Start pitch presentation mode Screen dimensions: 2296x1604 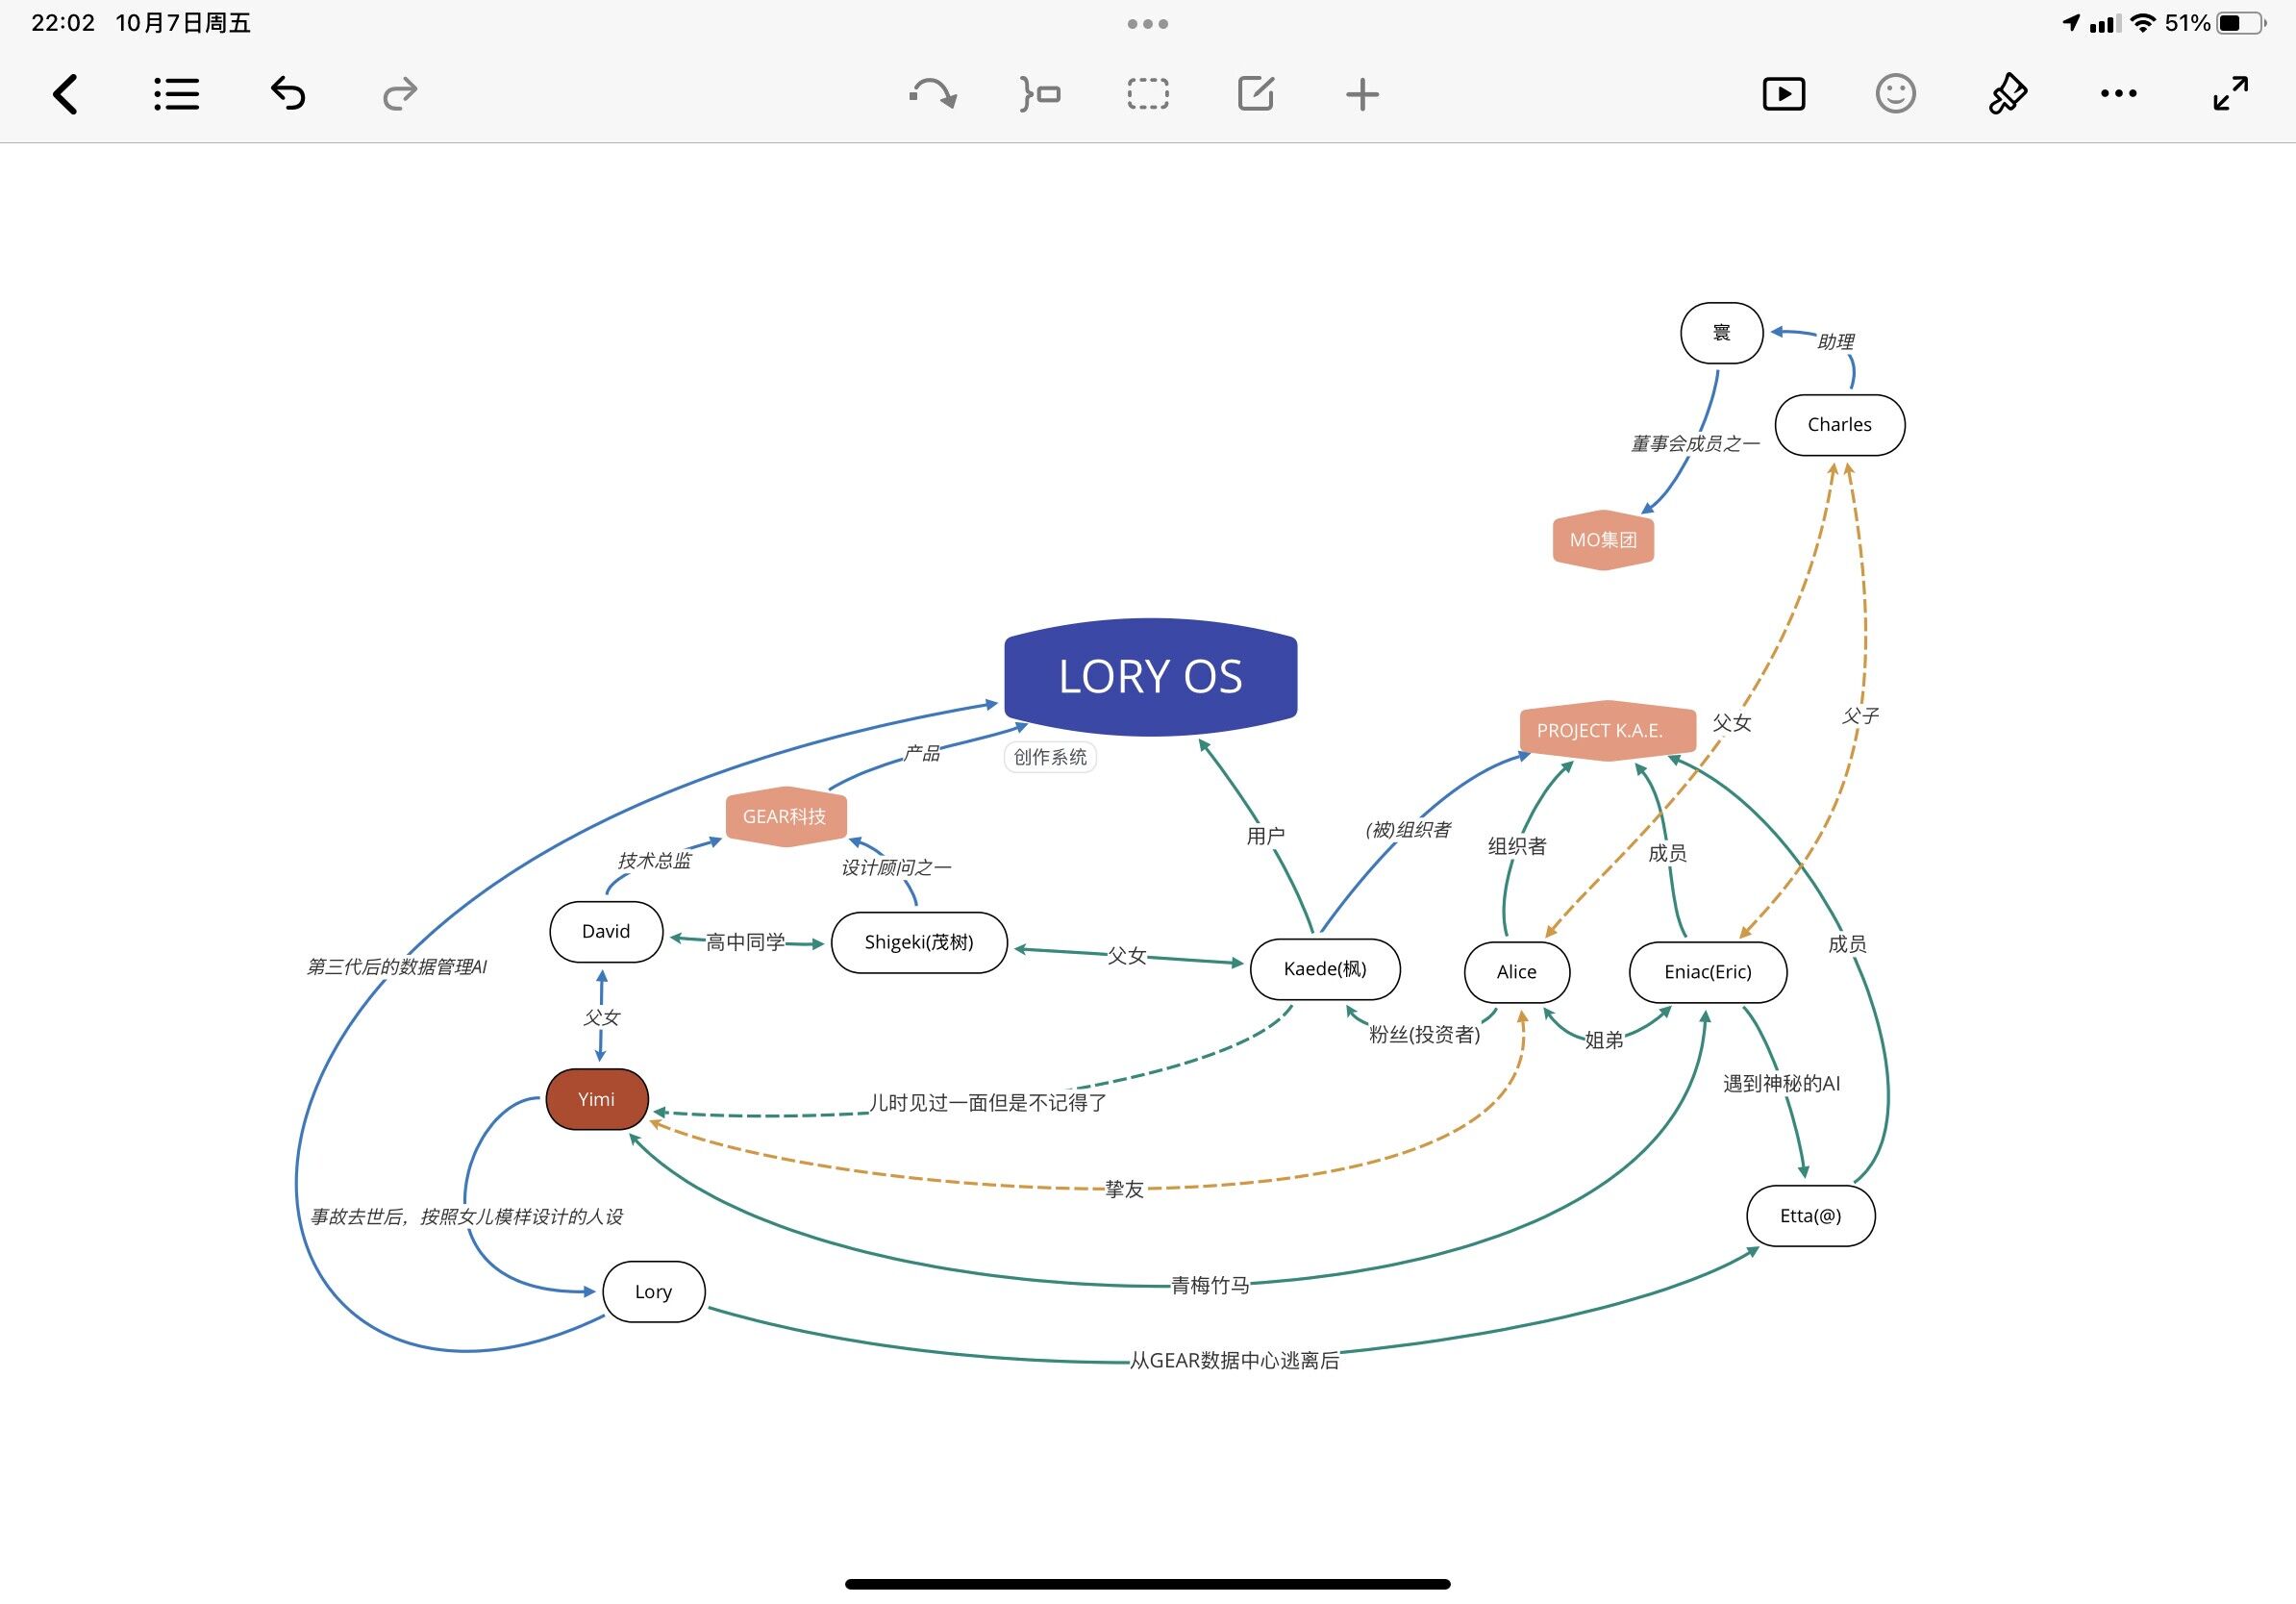(1784, 94)
